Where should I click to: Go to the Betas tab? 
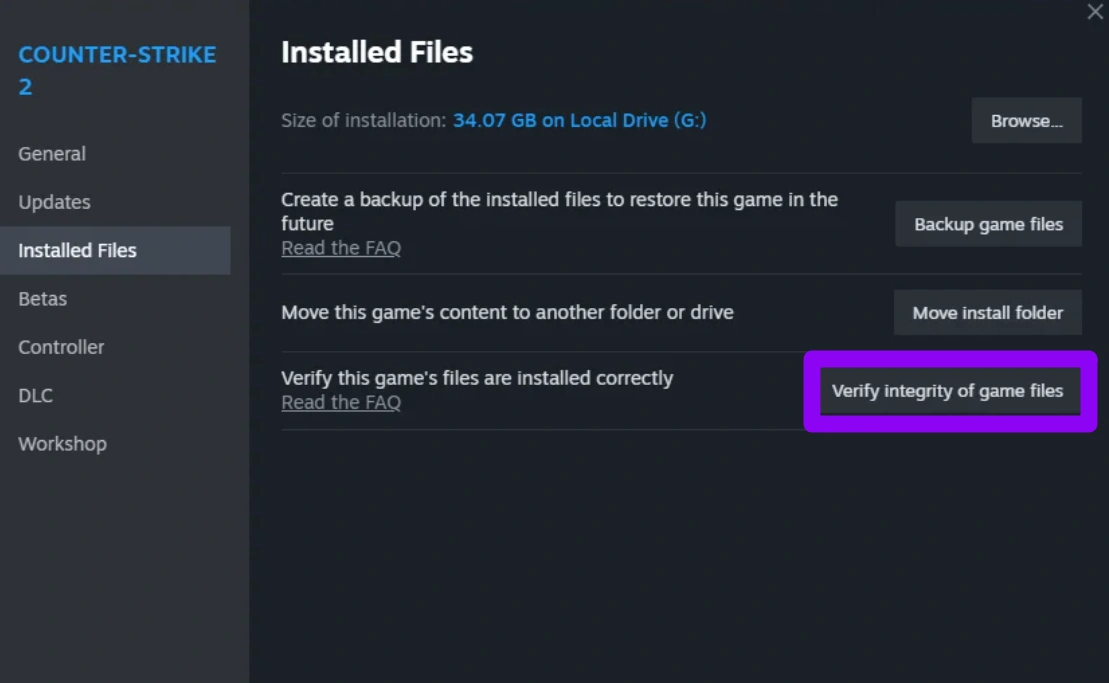pyautogui.click(x=42, y=299)
